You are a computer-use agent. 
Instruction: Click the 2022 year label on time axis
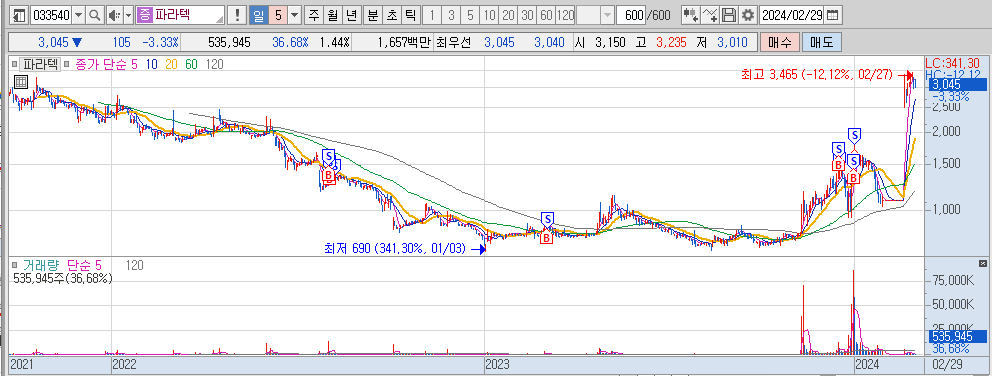pos(124,365)
